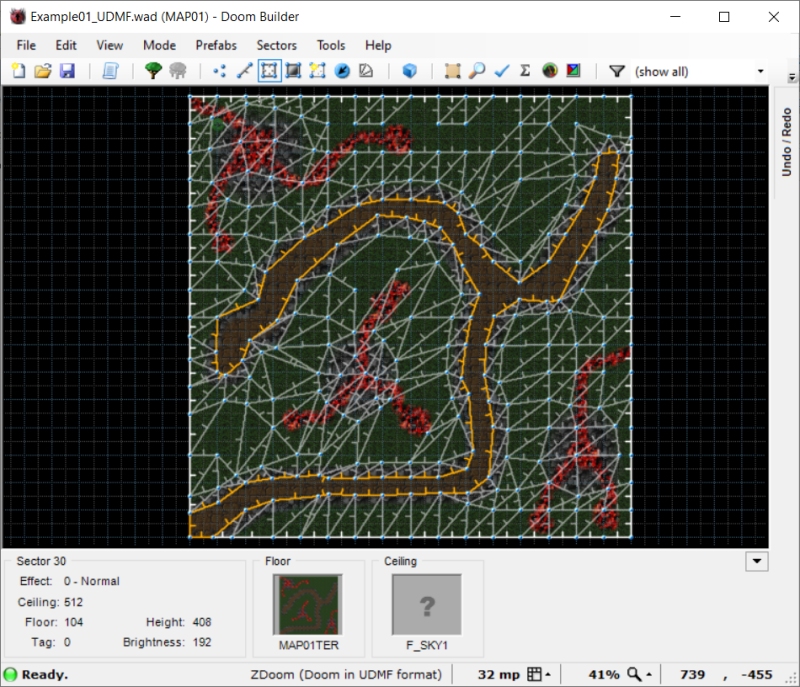Viewport: 800px width, 687px height.
Task: Switch to Things mode blue arrow icon
Action: click(x=342, y=70)
